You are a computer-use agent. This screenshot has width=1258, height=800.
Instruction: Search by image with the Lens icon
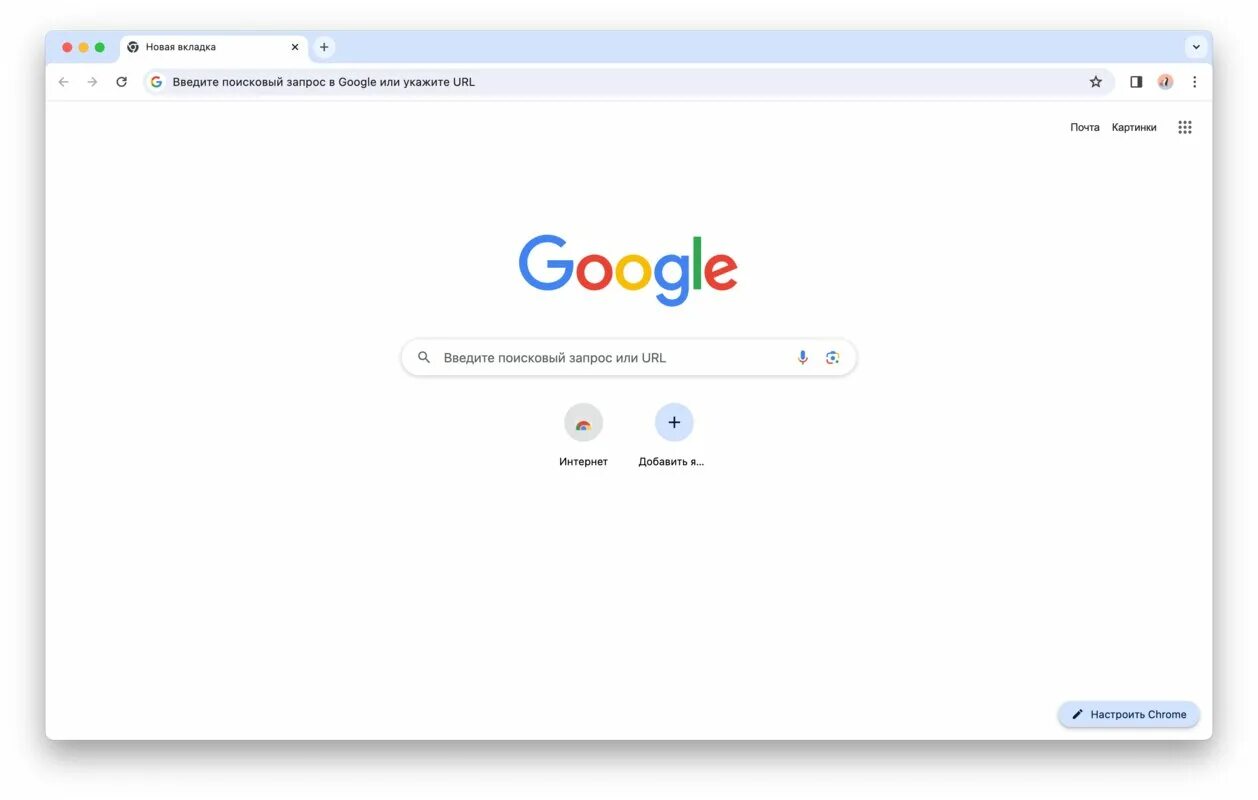coord(832,357)
